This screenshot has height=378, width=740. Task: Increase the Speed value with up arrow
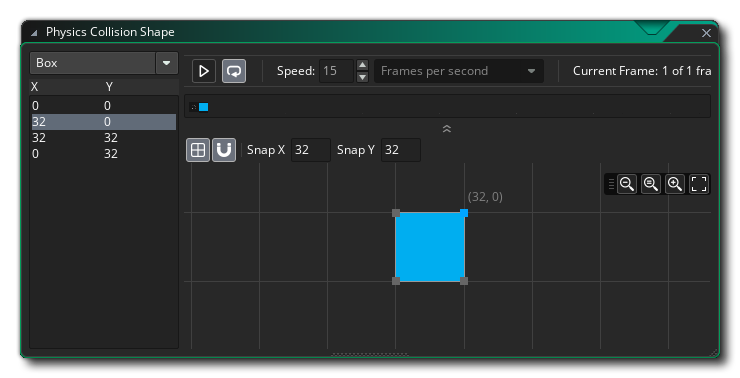[x=362, y=65]
